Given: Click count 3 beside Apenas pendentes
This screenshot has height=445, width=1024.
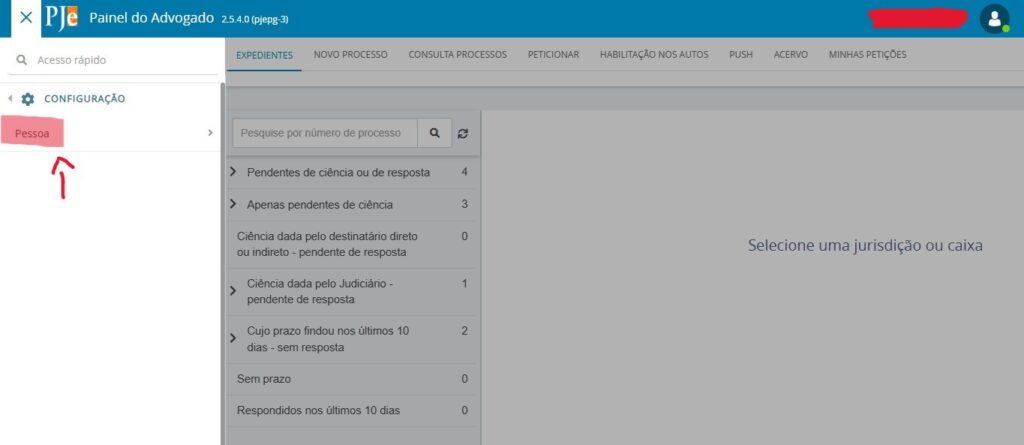Looking at the screenshot, I should [x=464, y=204].
